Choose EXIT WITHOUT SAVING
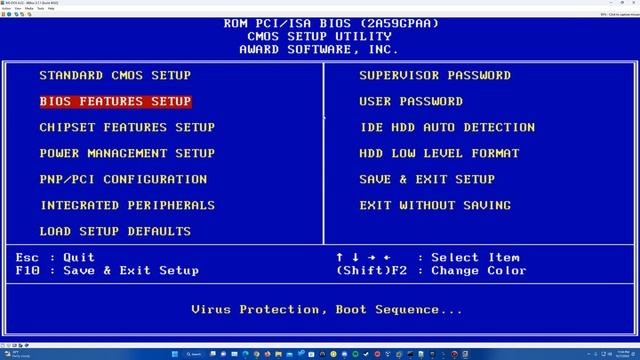 [435, 205]
